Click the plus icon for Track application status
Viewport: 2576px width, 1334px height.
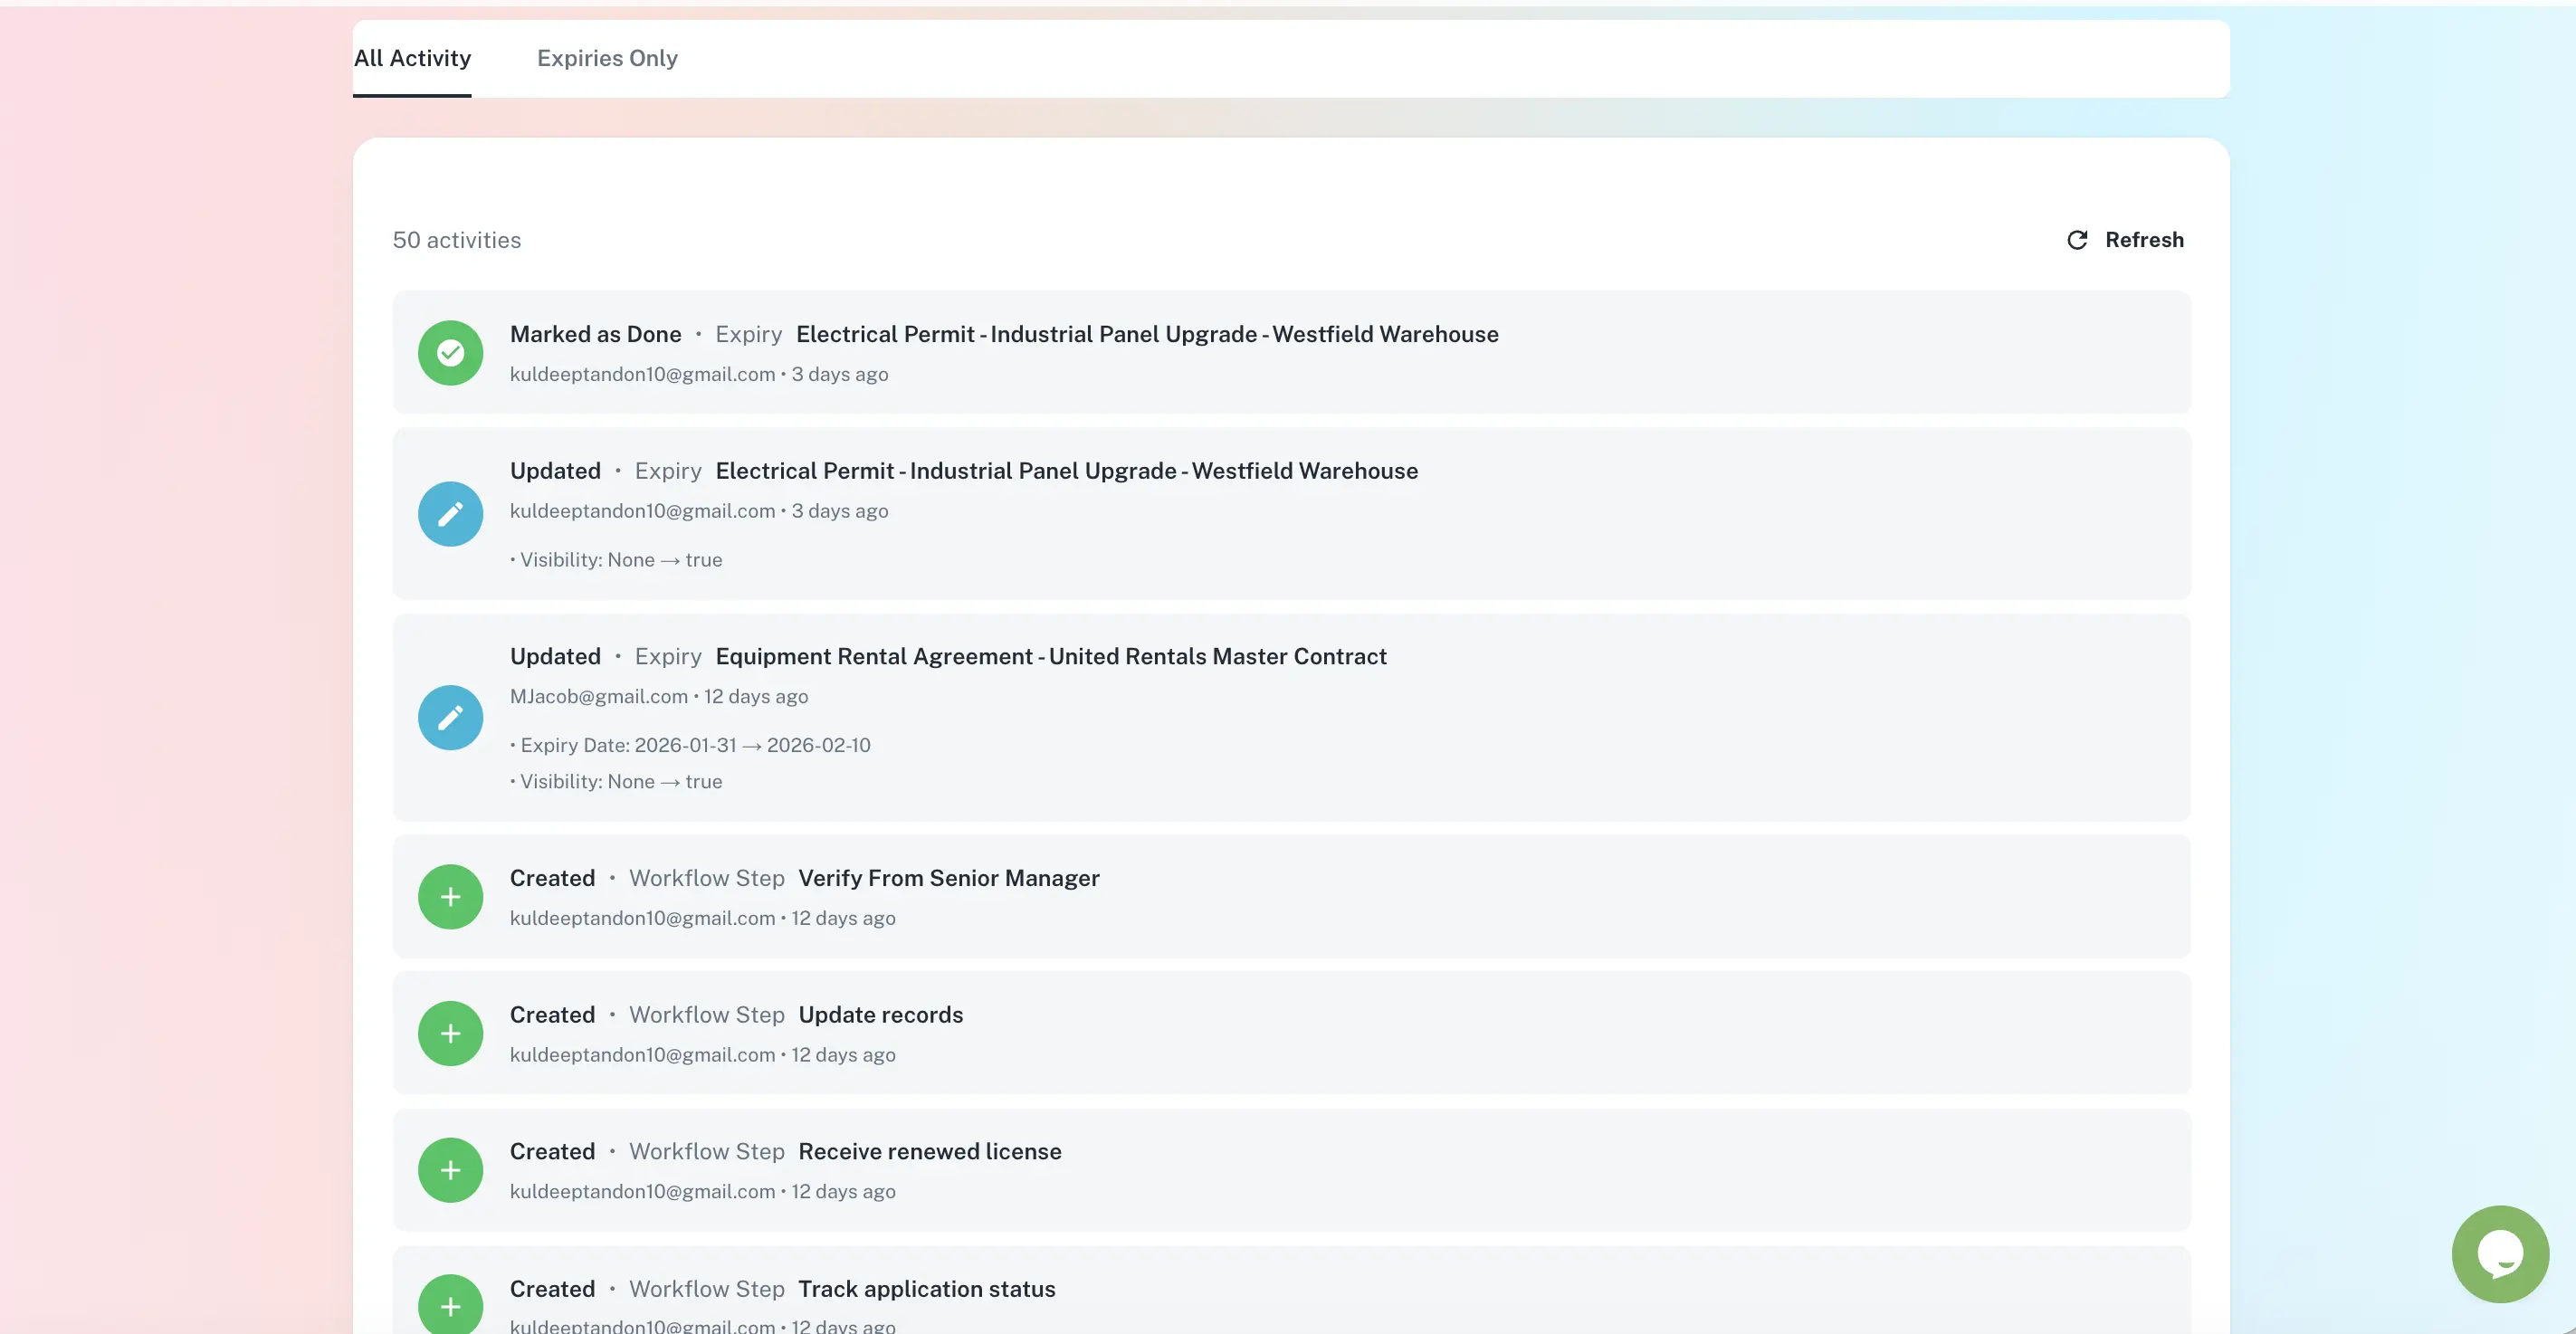(450, 1304)
